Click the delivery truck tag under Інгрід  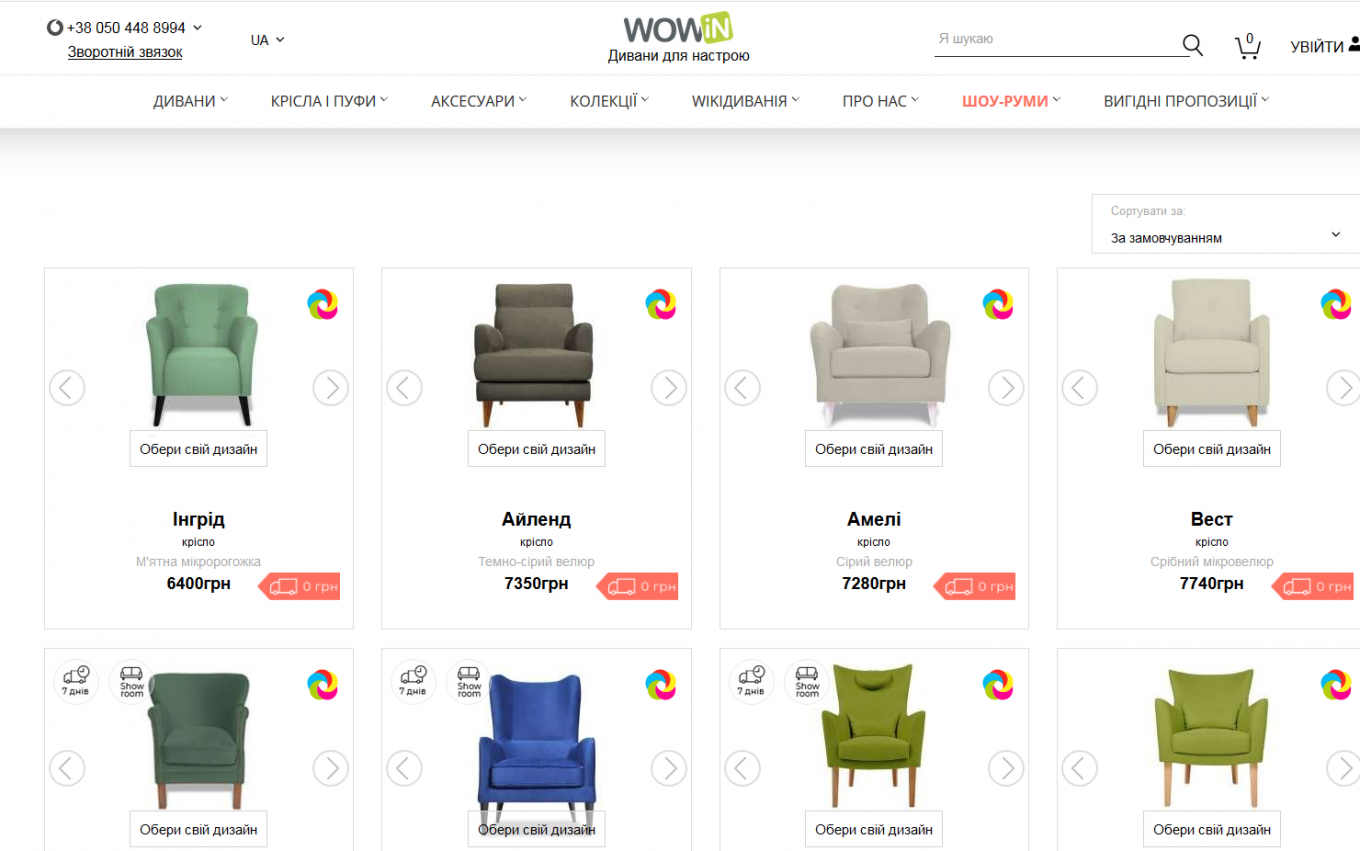[299, 586]
